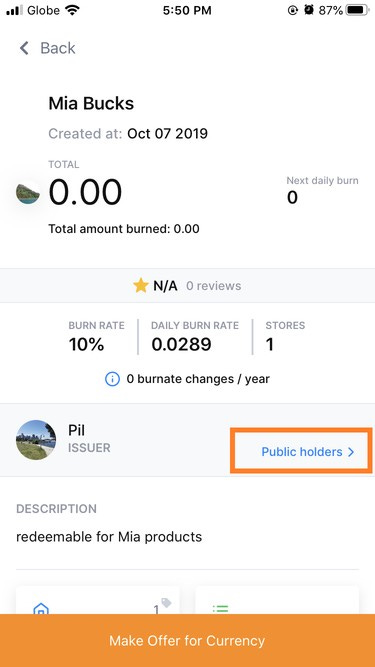Open the burnrate changes info icon

tap(112, 379)
